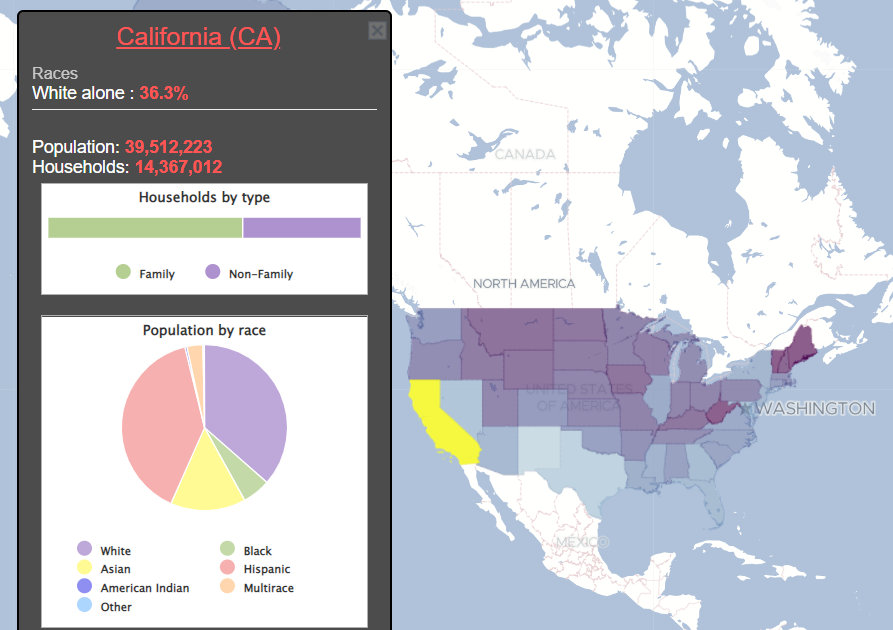893x630 pixels.
Task: Click the Population by race chart title
Action: tap(204, 330)
